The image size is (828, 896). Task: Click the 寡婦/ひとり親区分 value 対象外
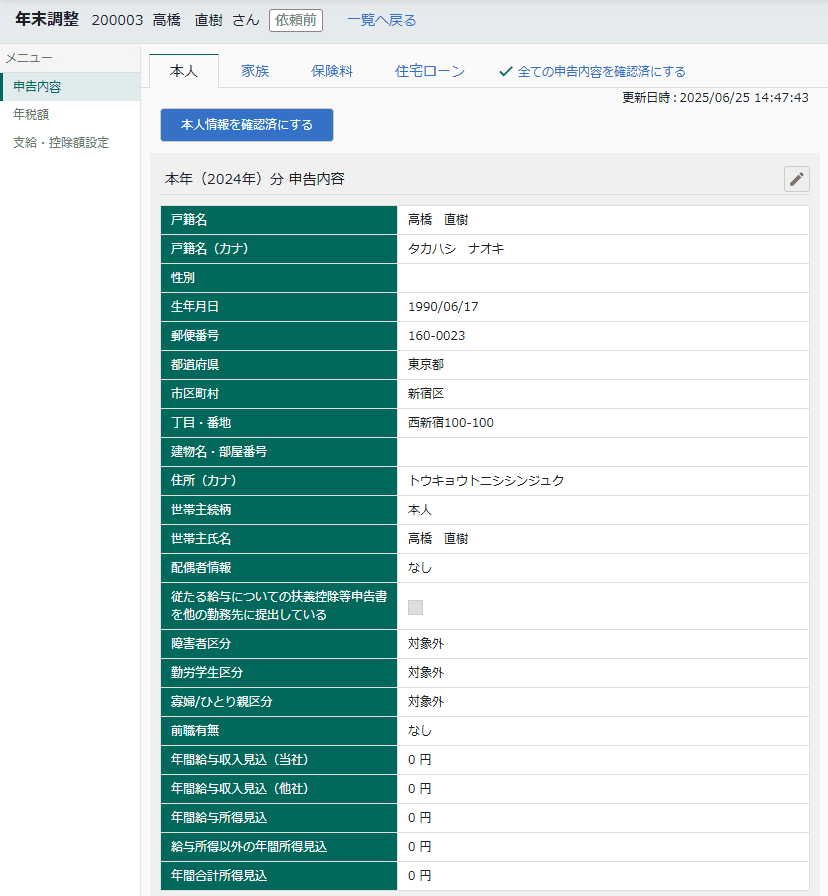pyautogui.click(x=426, y=702)
